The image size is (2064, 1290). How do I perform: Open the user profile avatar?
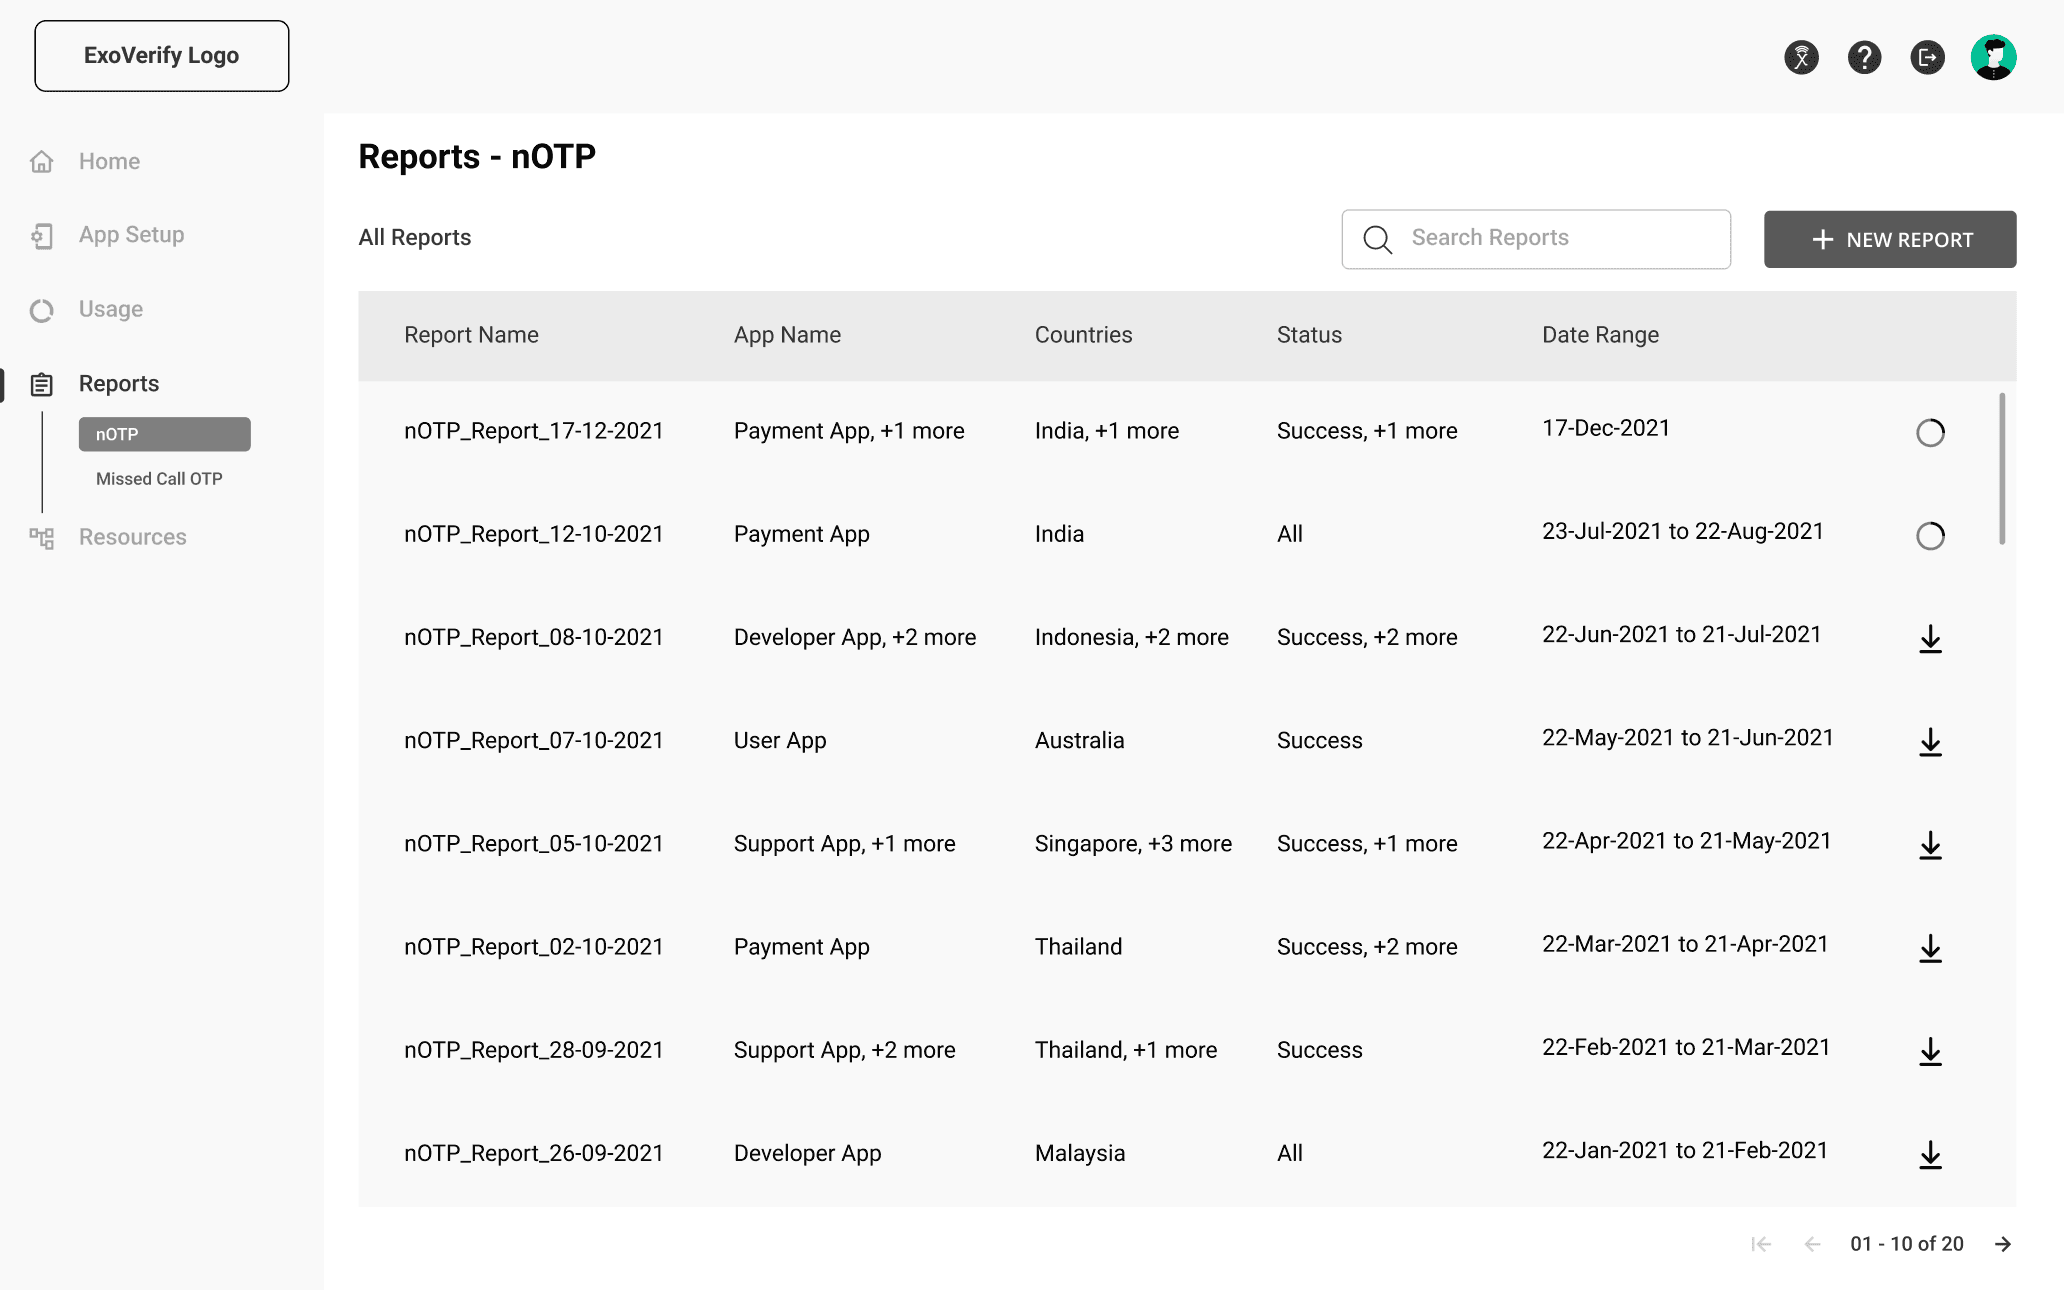click(x=1993, y=57)
